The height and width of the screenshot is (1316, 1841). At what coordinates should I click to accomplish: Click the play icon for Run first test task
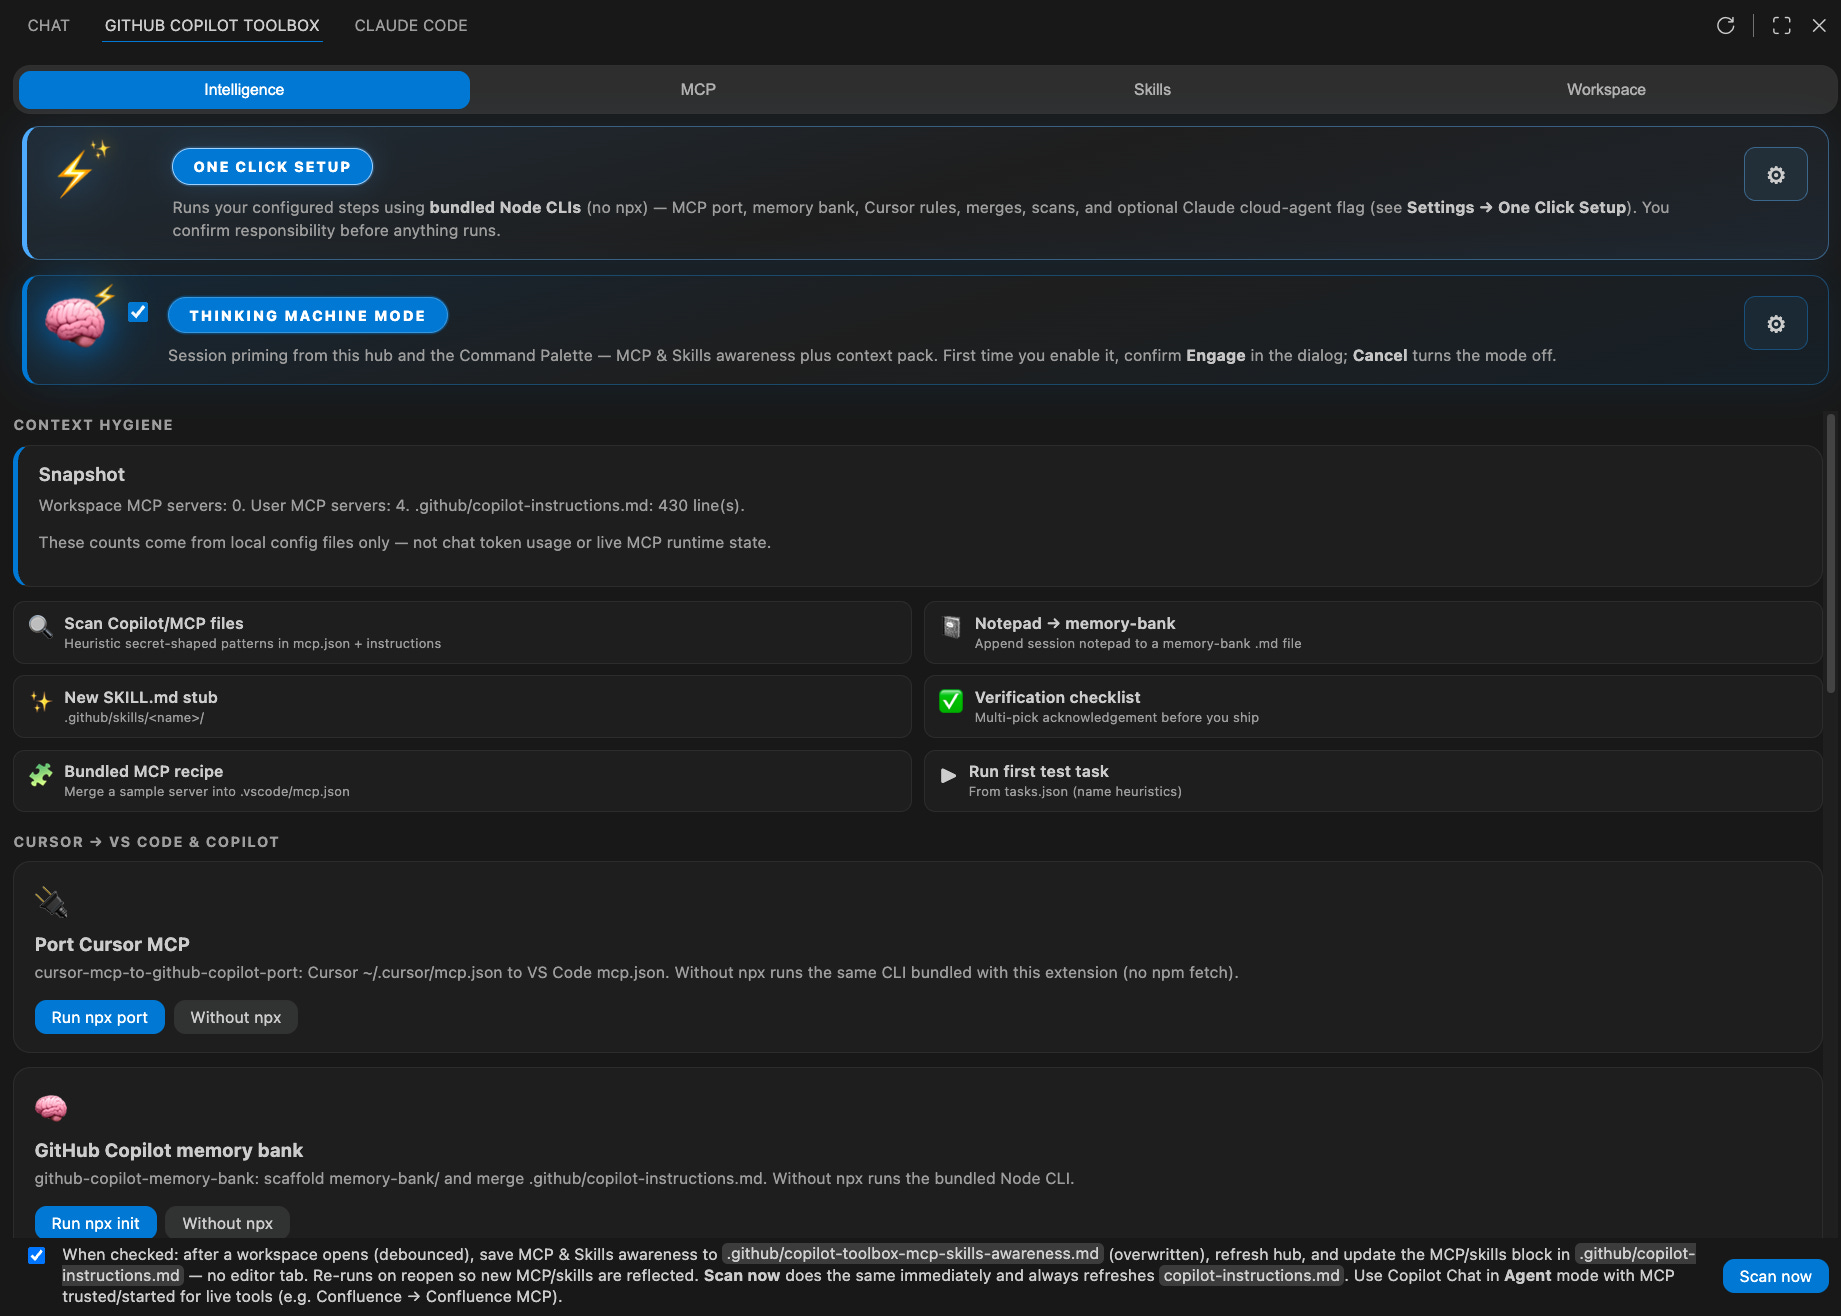pyautogui.click(x=948, y=776)
